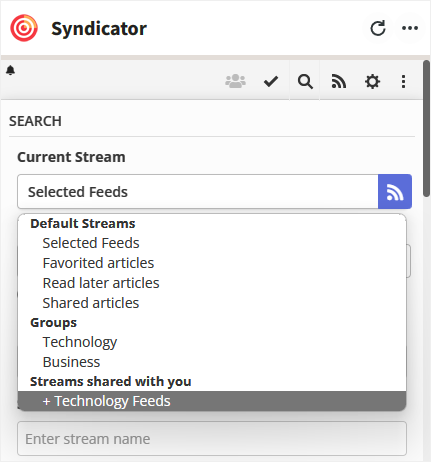
Task: Refresh feeds with circular arrow icon
Action: 378,28
